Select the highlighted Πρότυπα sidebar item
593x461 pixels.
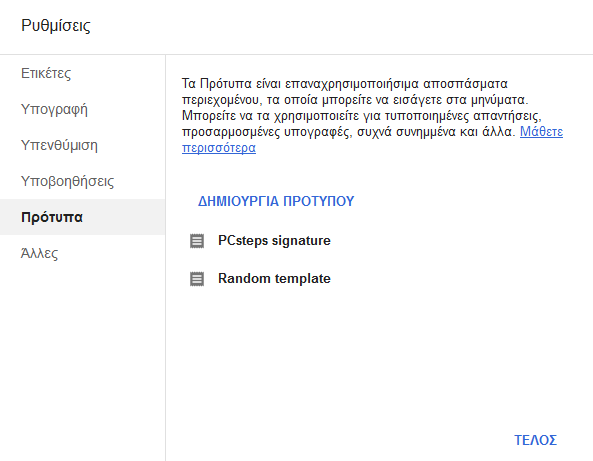[82, 217]
